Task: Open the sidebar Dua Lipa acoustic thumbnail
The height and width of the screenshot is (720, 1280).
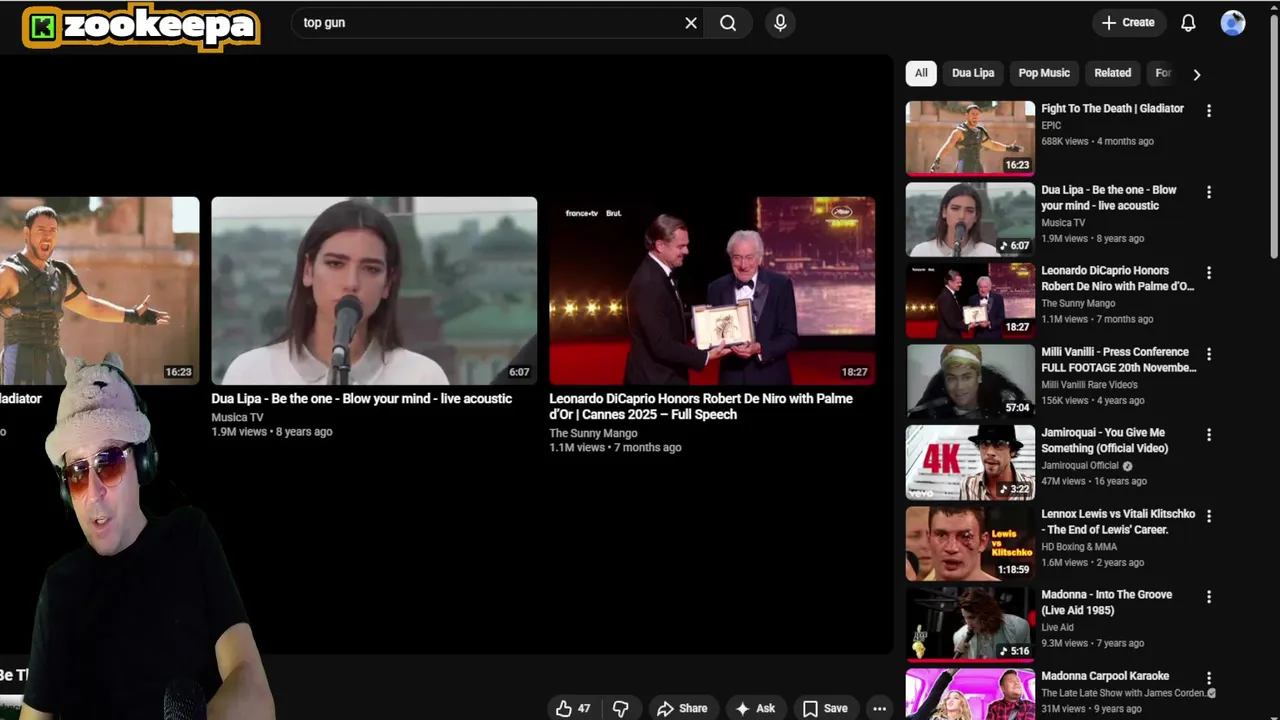Action: [x=970, y=218]
